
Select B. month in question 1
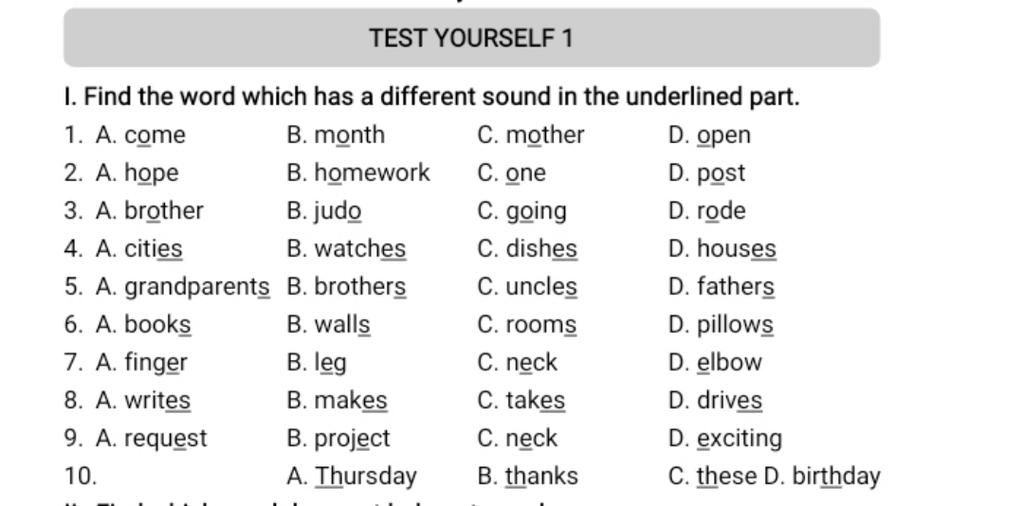[336, 135]
